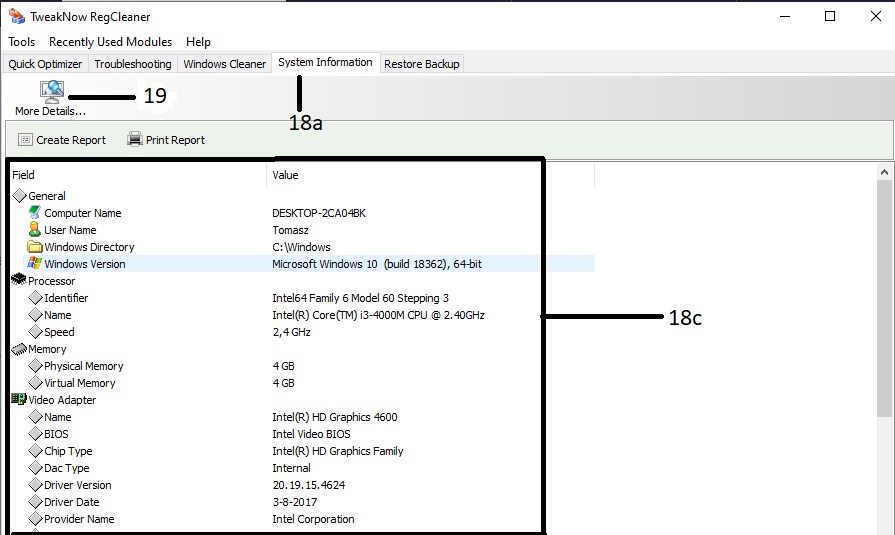Screen dimensions: 895x535
Task: Open the Help menu
Action: (198, 42)
